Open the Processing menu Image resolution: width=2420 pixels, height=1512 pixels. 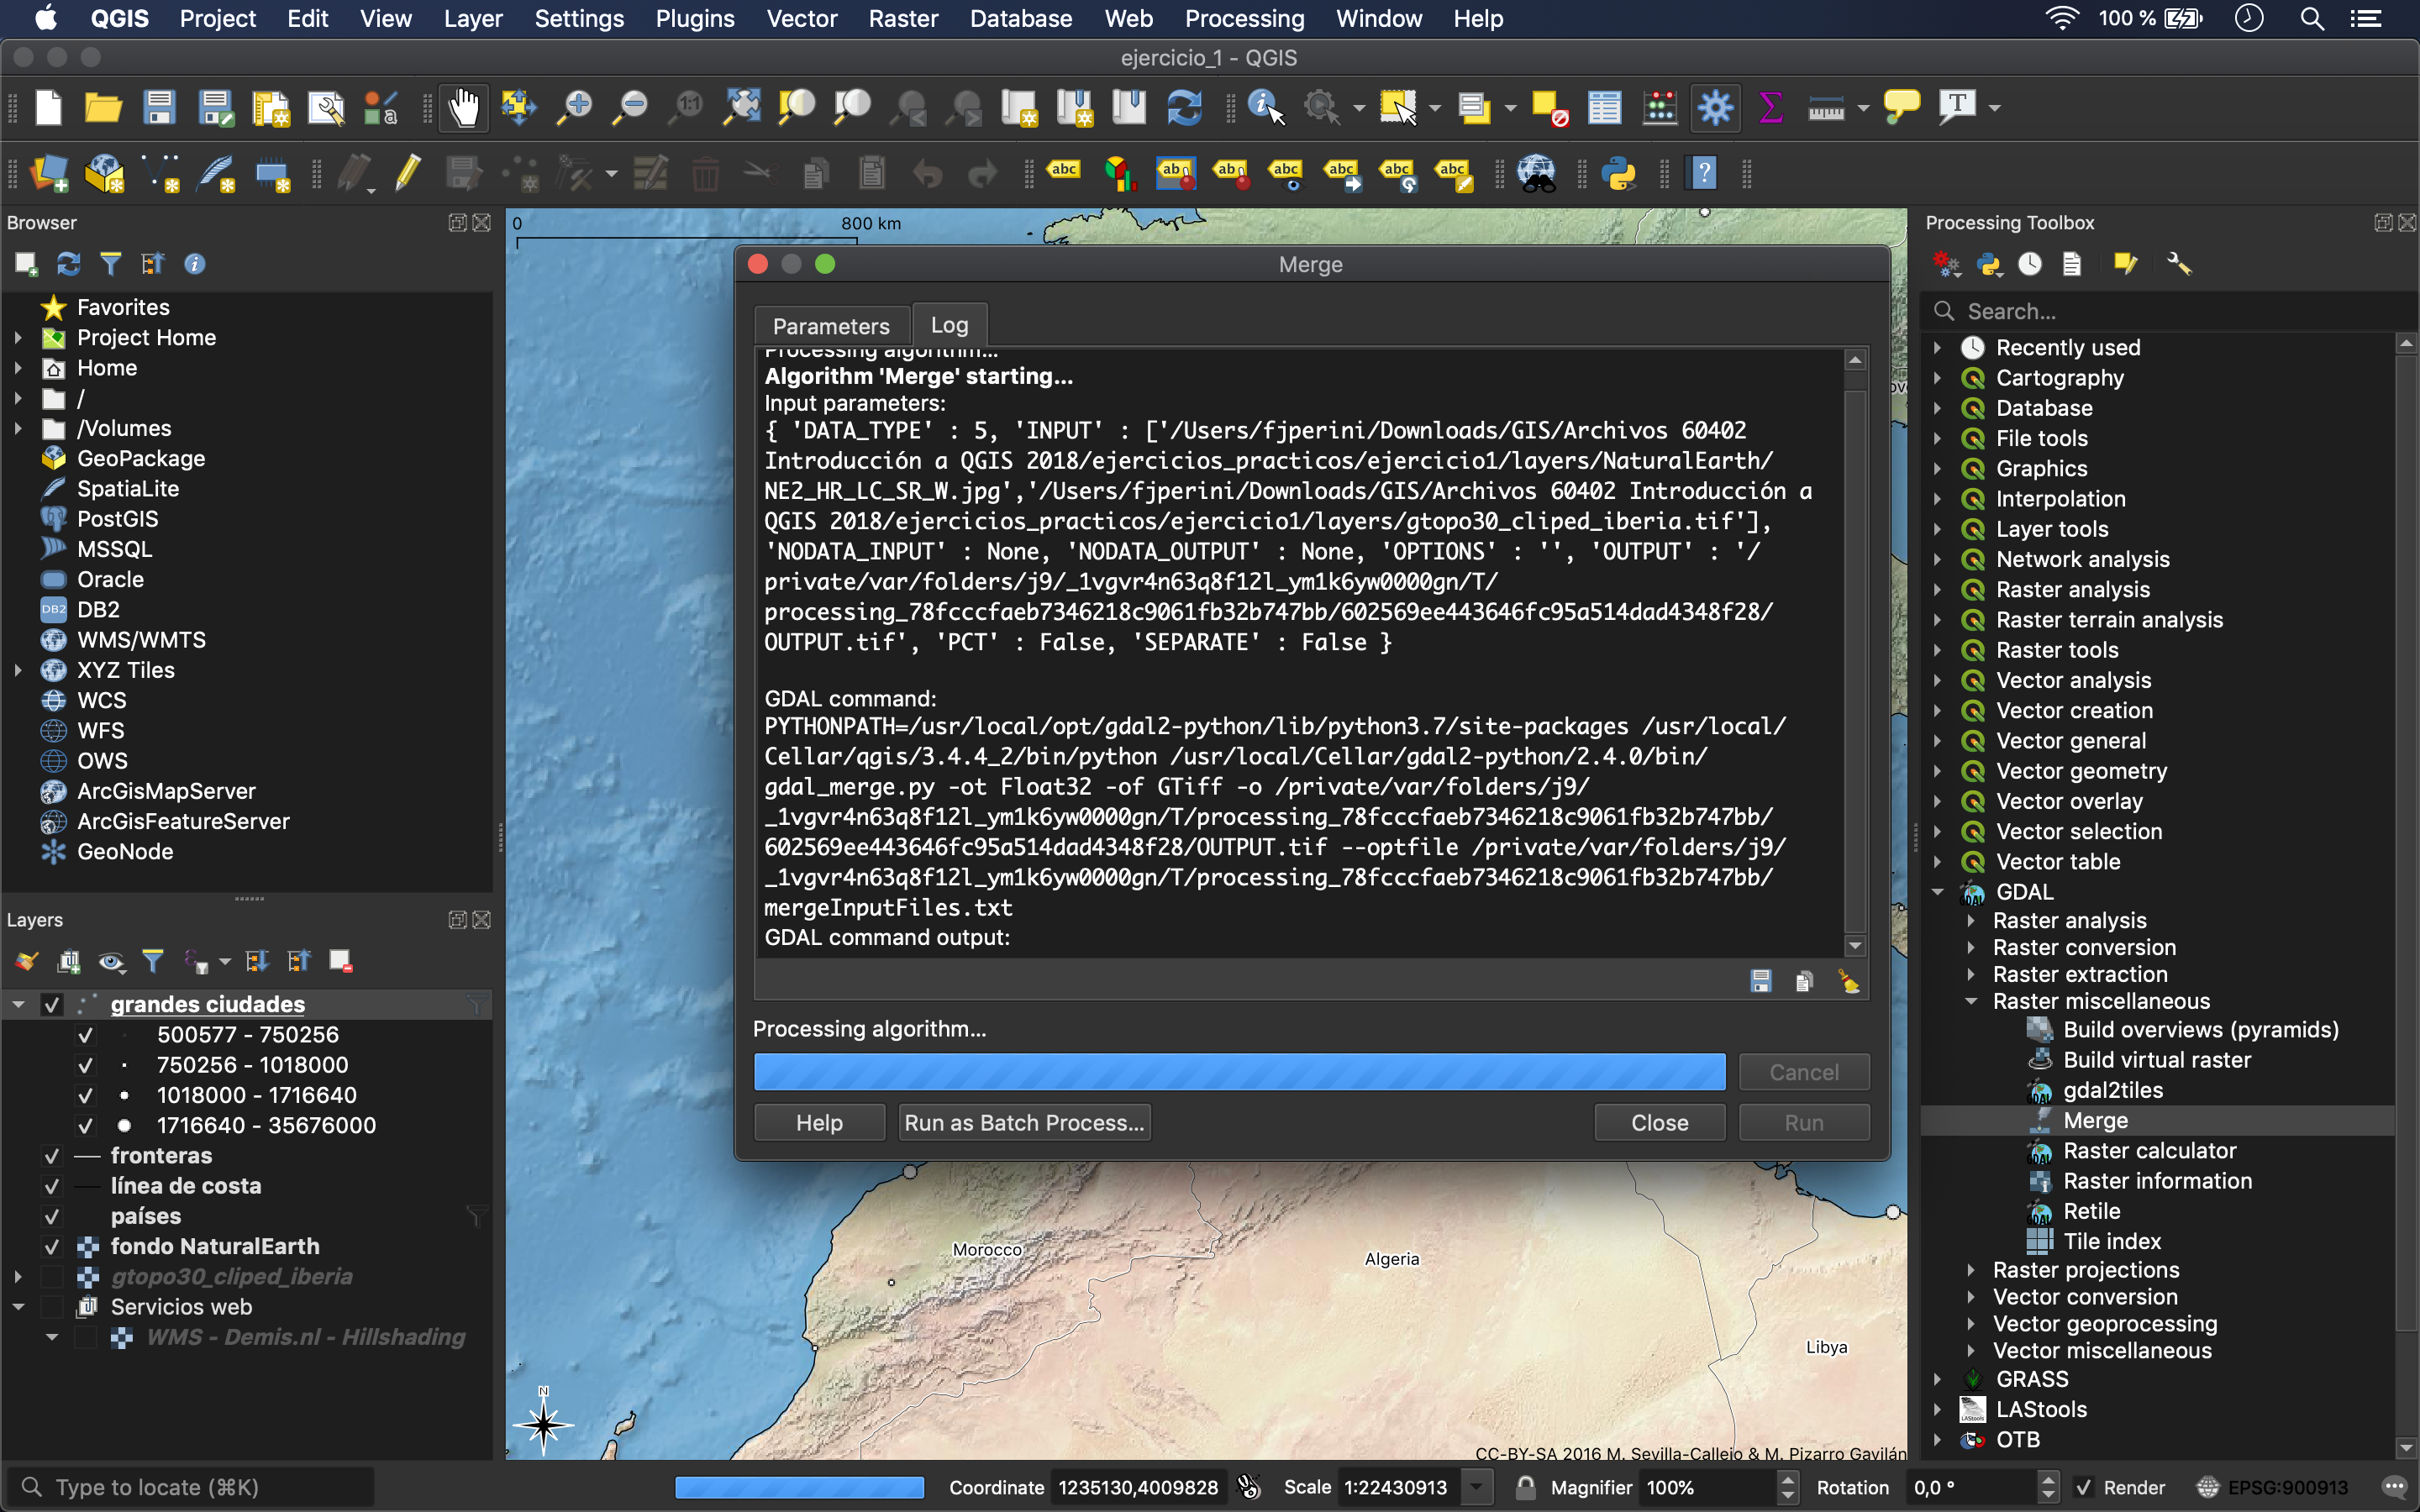coord(1244,19)
